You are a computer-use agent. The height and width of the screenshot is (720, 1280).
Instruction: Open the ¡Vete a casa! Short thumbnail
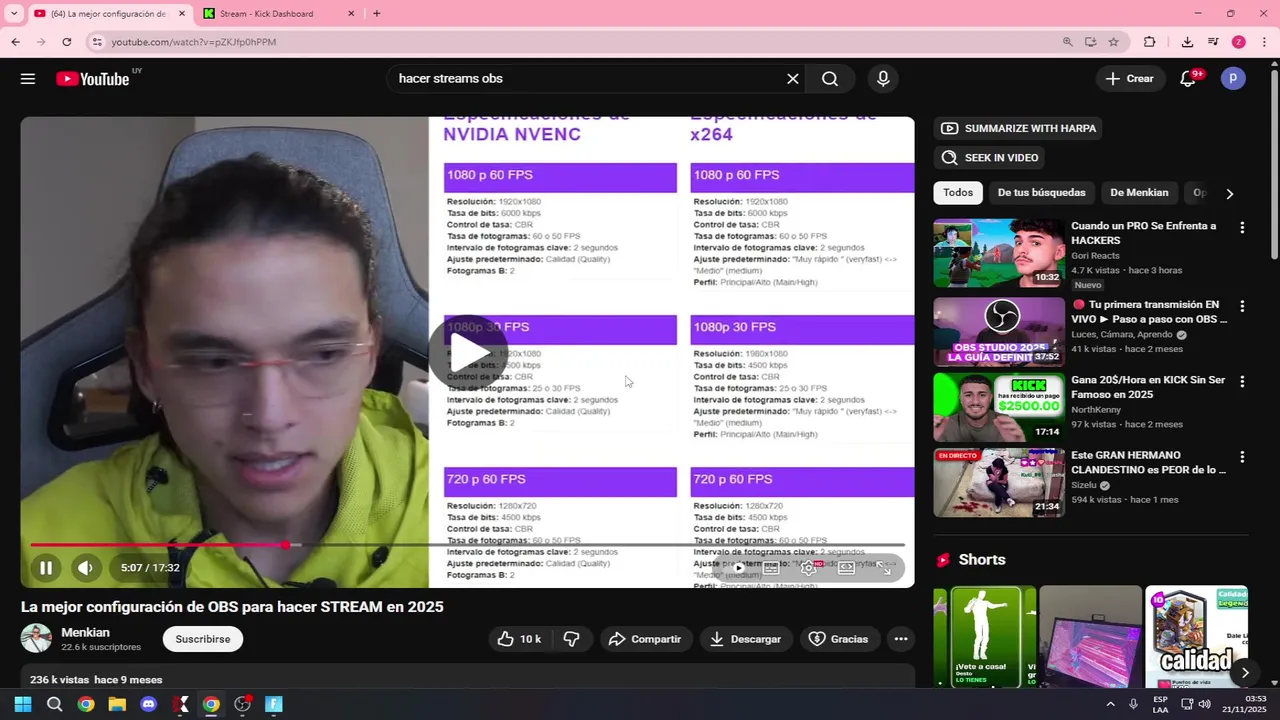click(x=985, y=637)
